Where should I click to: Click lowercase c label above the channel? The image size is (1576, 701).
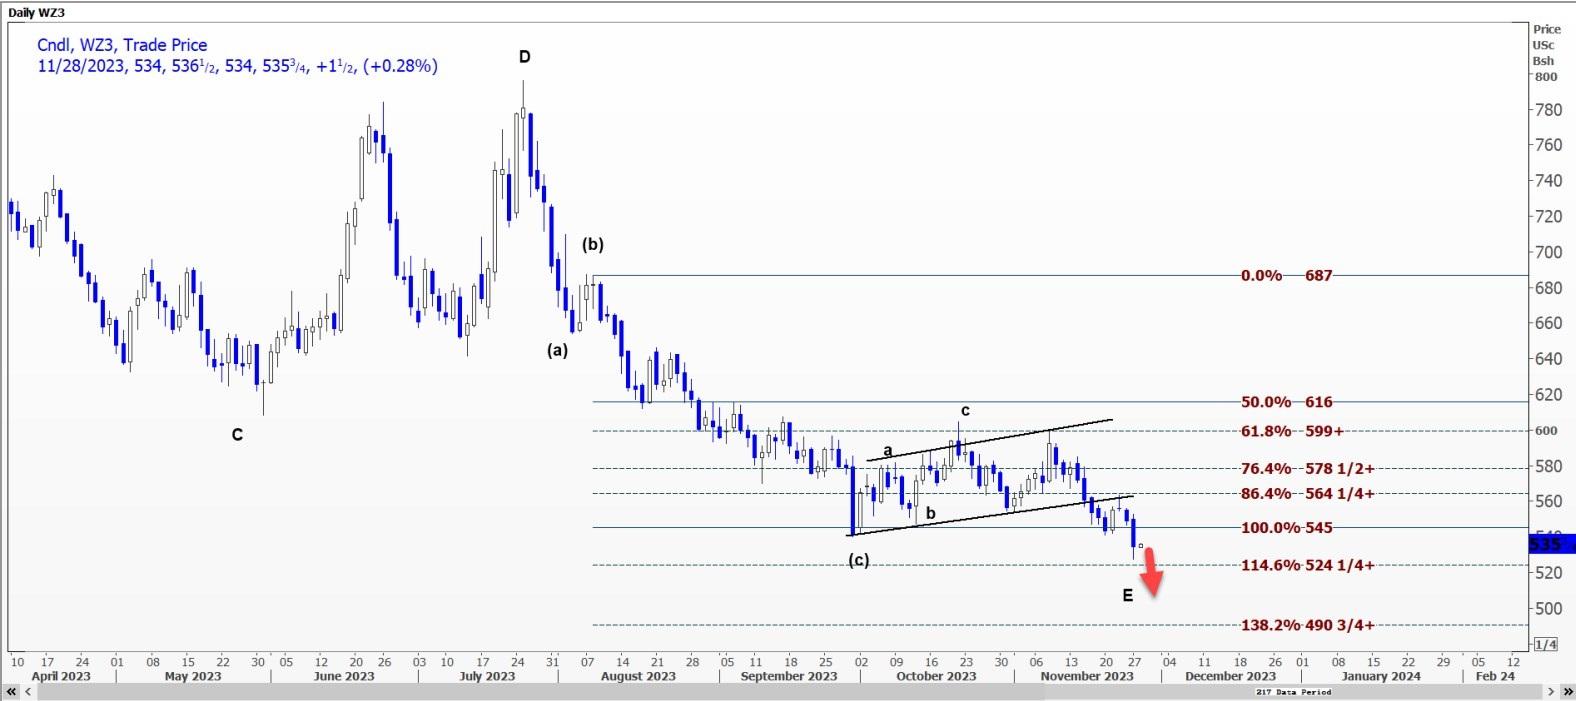[x=965, y=410]
